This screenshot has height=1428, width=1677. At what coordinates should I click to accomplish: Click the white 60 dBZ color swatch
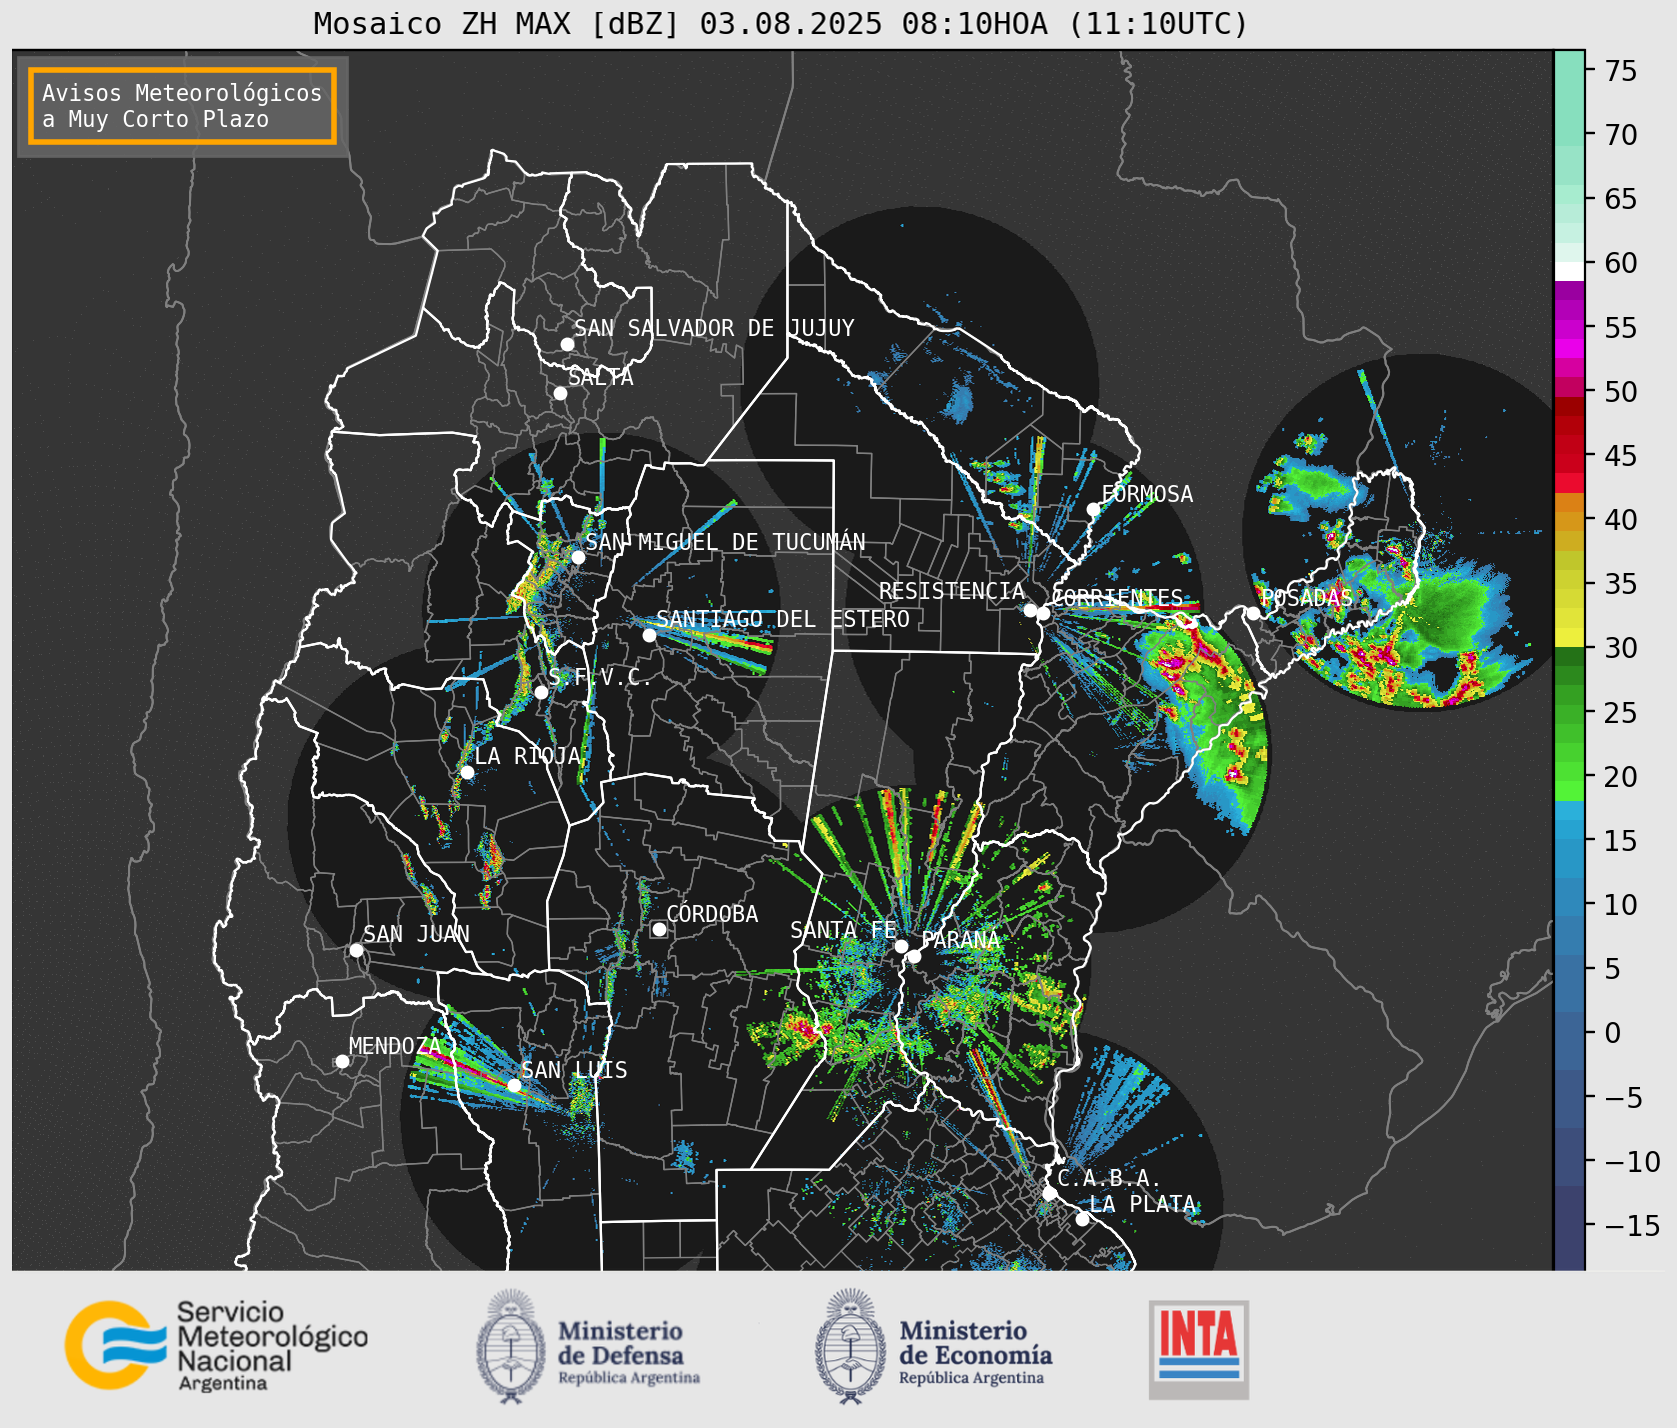coord(1569,271)
